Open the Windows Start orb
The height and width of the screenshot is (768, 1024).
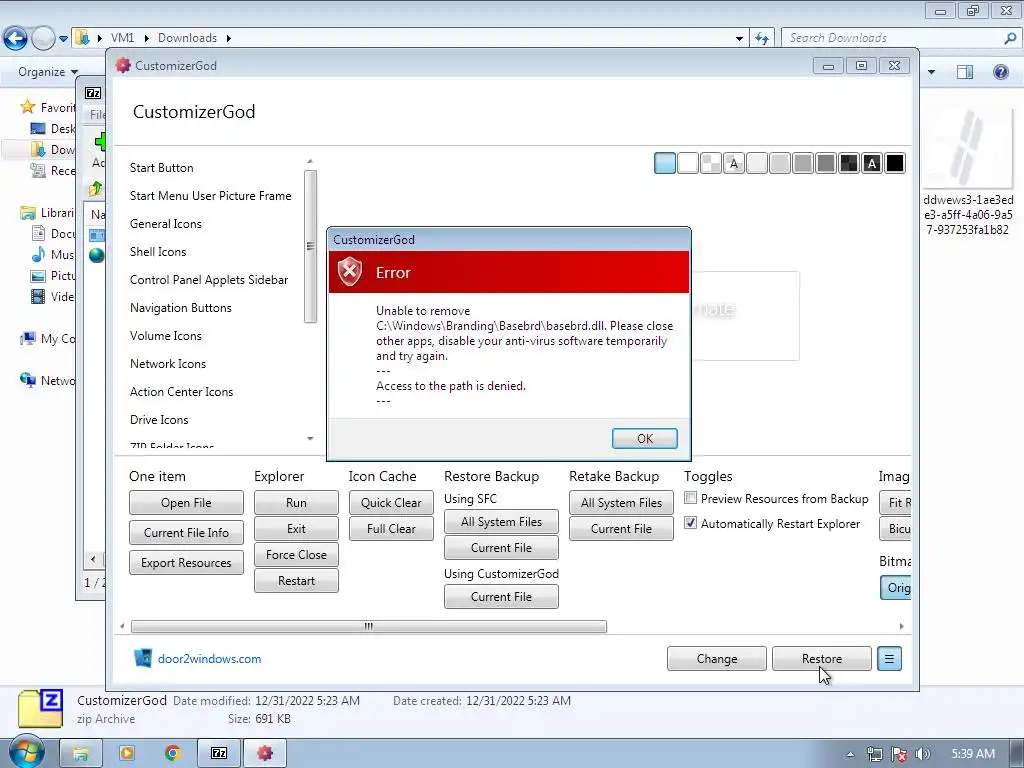(27, 752)
